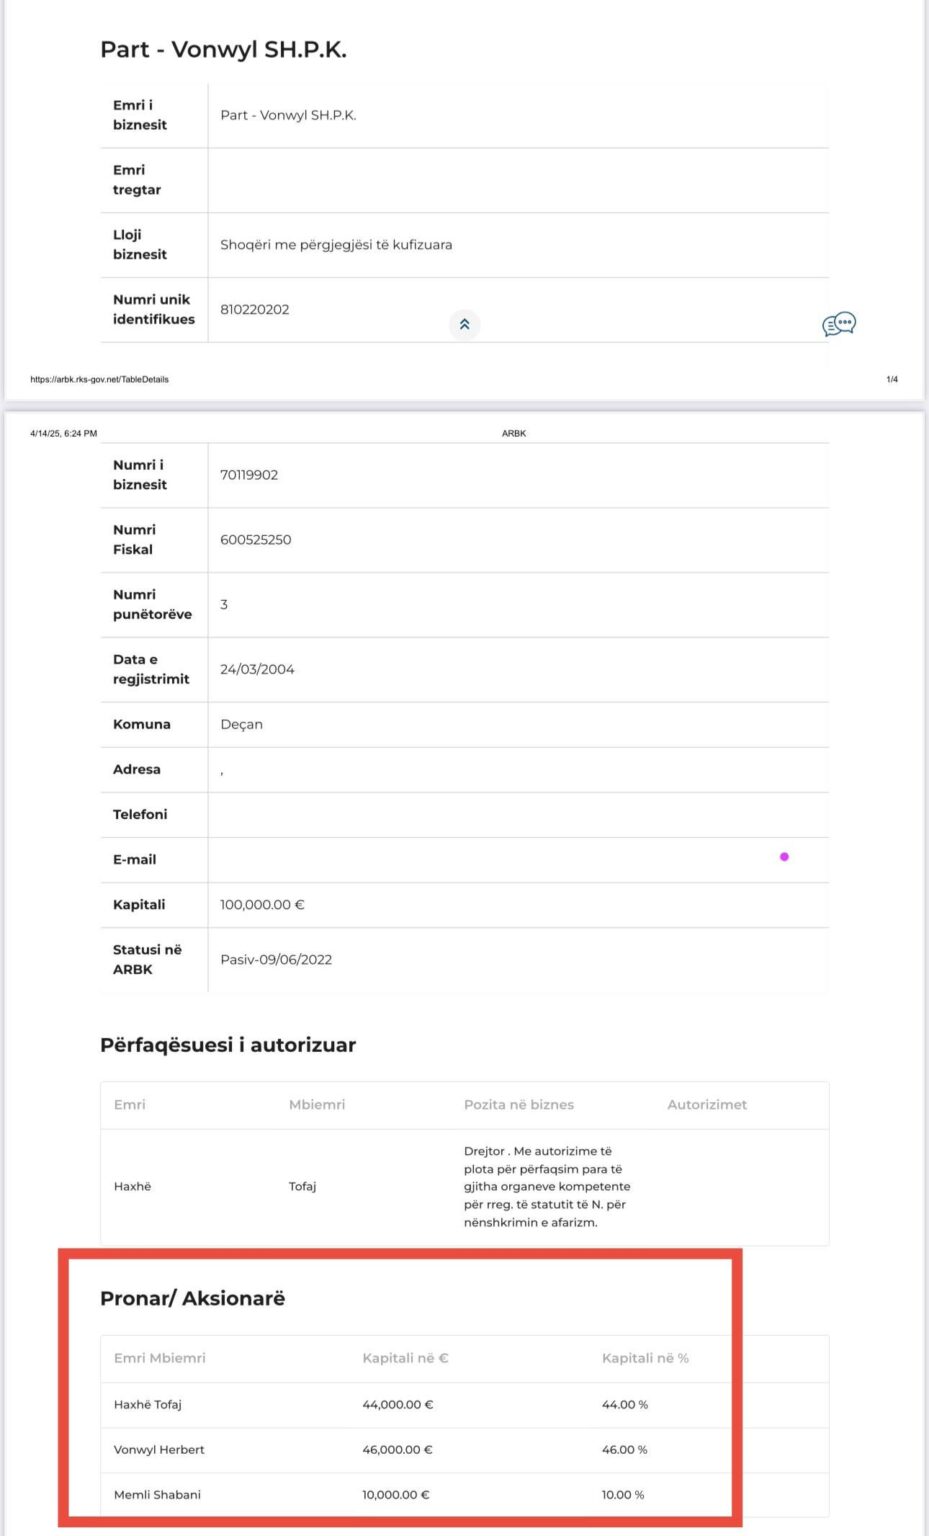Click the double chevron scroll-up icon
The width and height of the screenshot is (929, 1536).
[x=464, y=324]
